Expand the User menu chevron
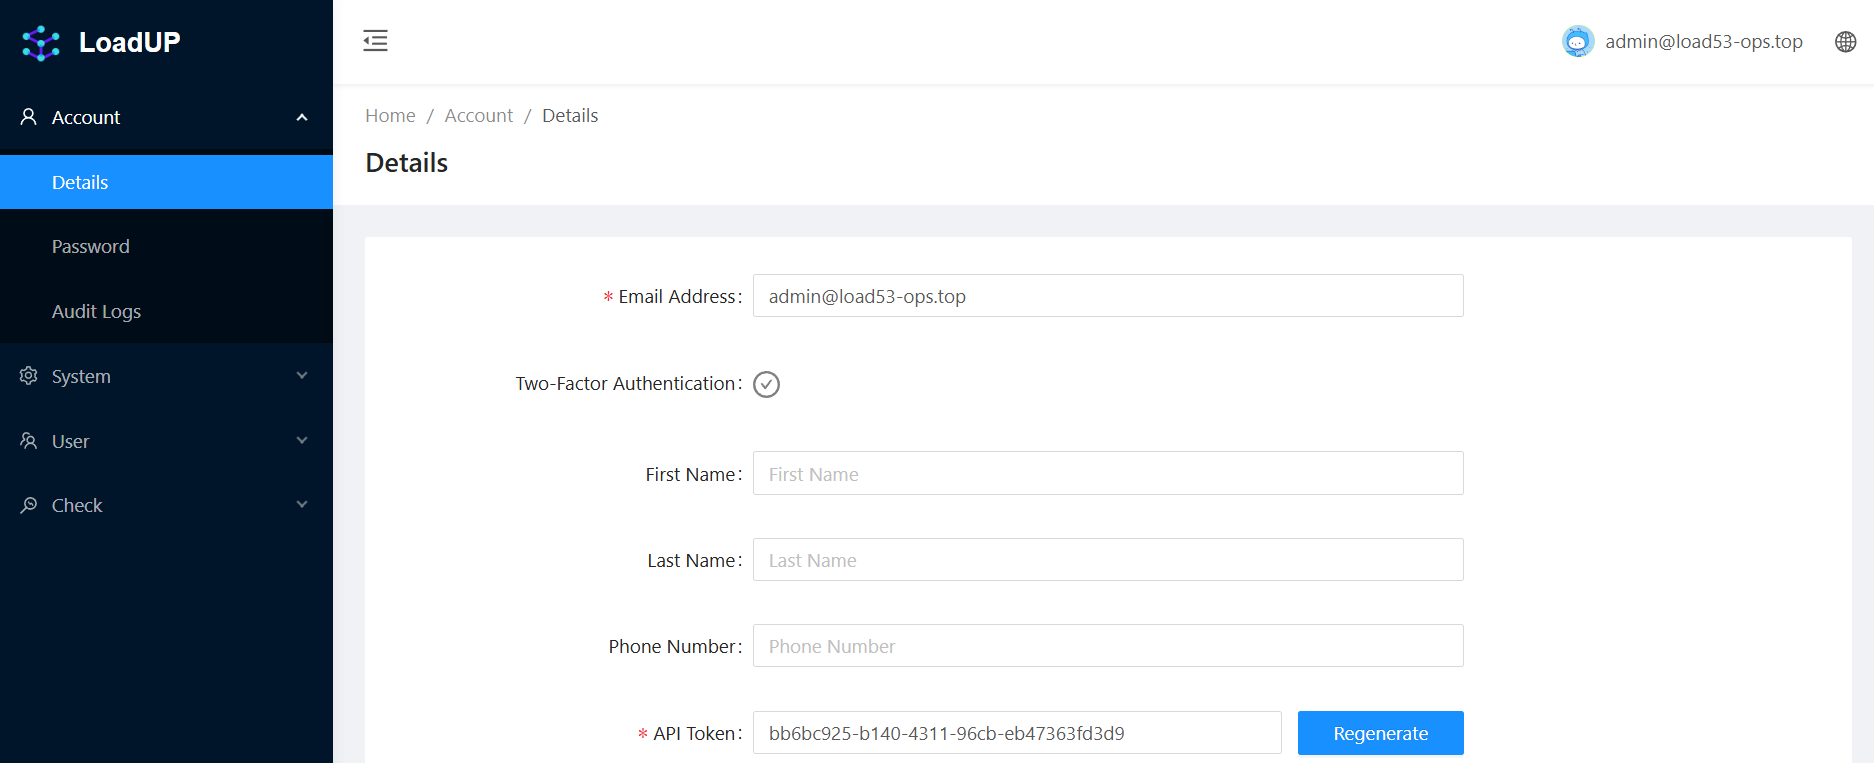This screenshot has width=1874, height=763. click(x=302, y=441)
